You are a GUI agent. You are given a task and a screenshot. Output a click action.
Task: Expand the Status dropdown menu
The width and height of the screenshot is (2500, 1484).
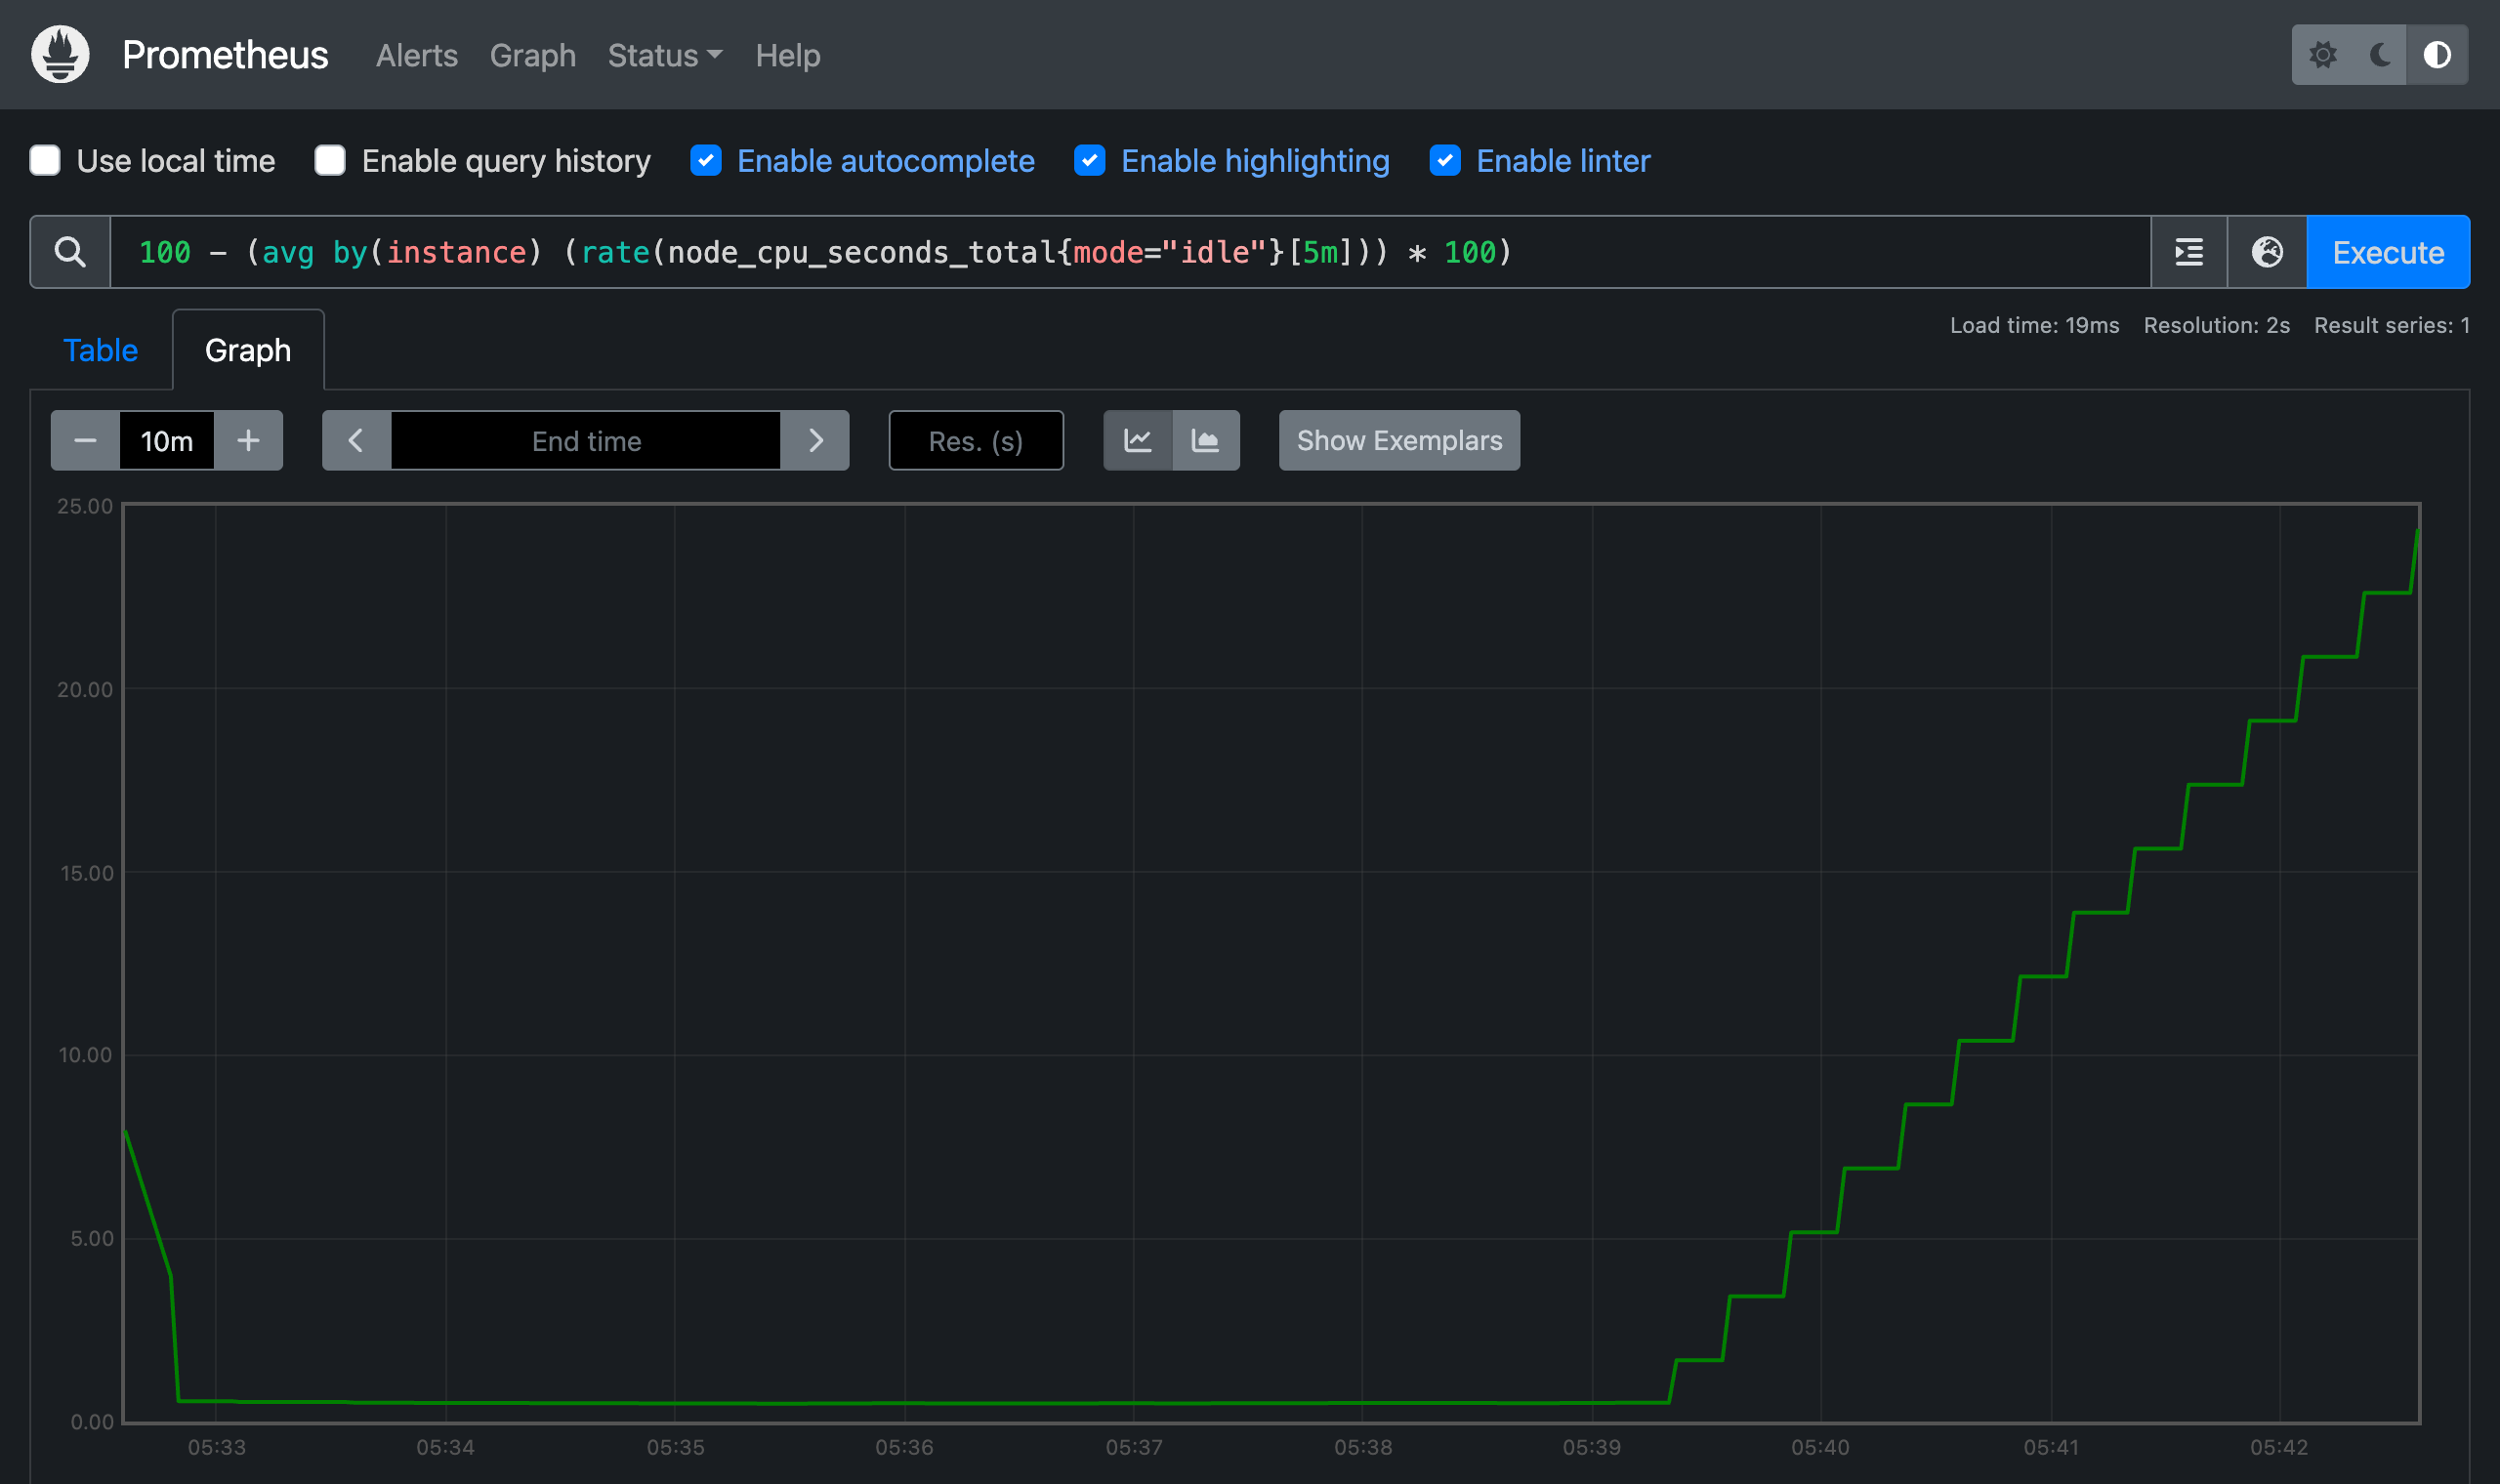click(x=665, y=55)
